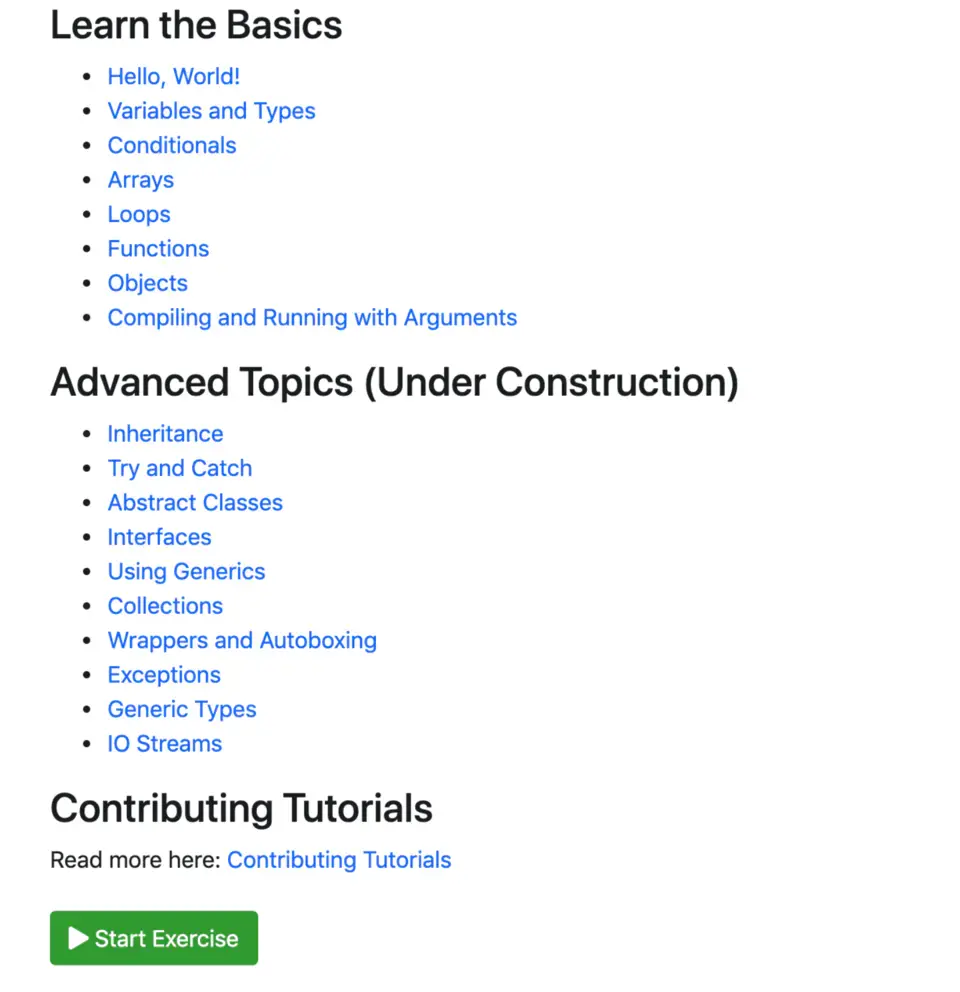
Task: Open the Collections lesson
Action: click(x=165, y=606)
